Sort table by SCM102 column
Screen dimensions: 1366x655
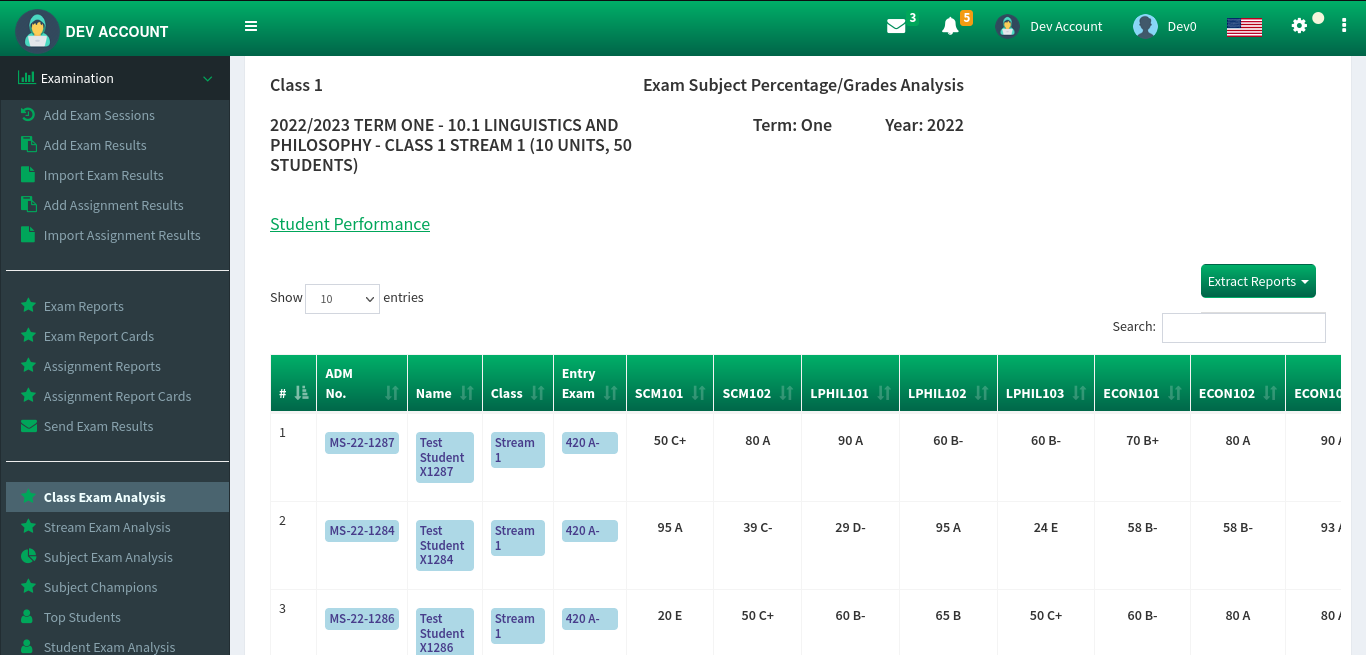tap(758, 383)
